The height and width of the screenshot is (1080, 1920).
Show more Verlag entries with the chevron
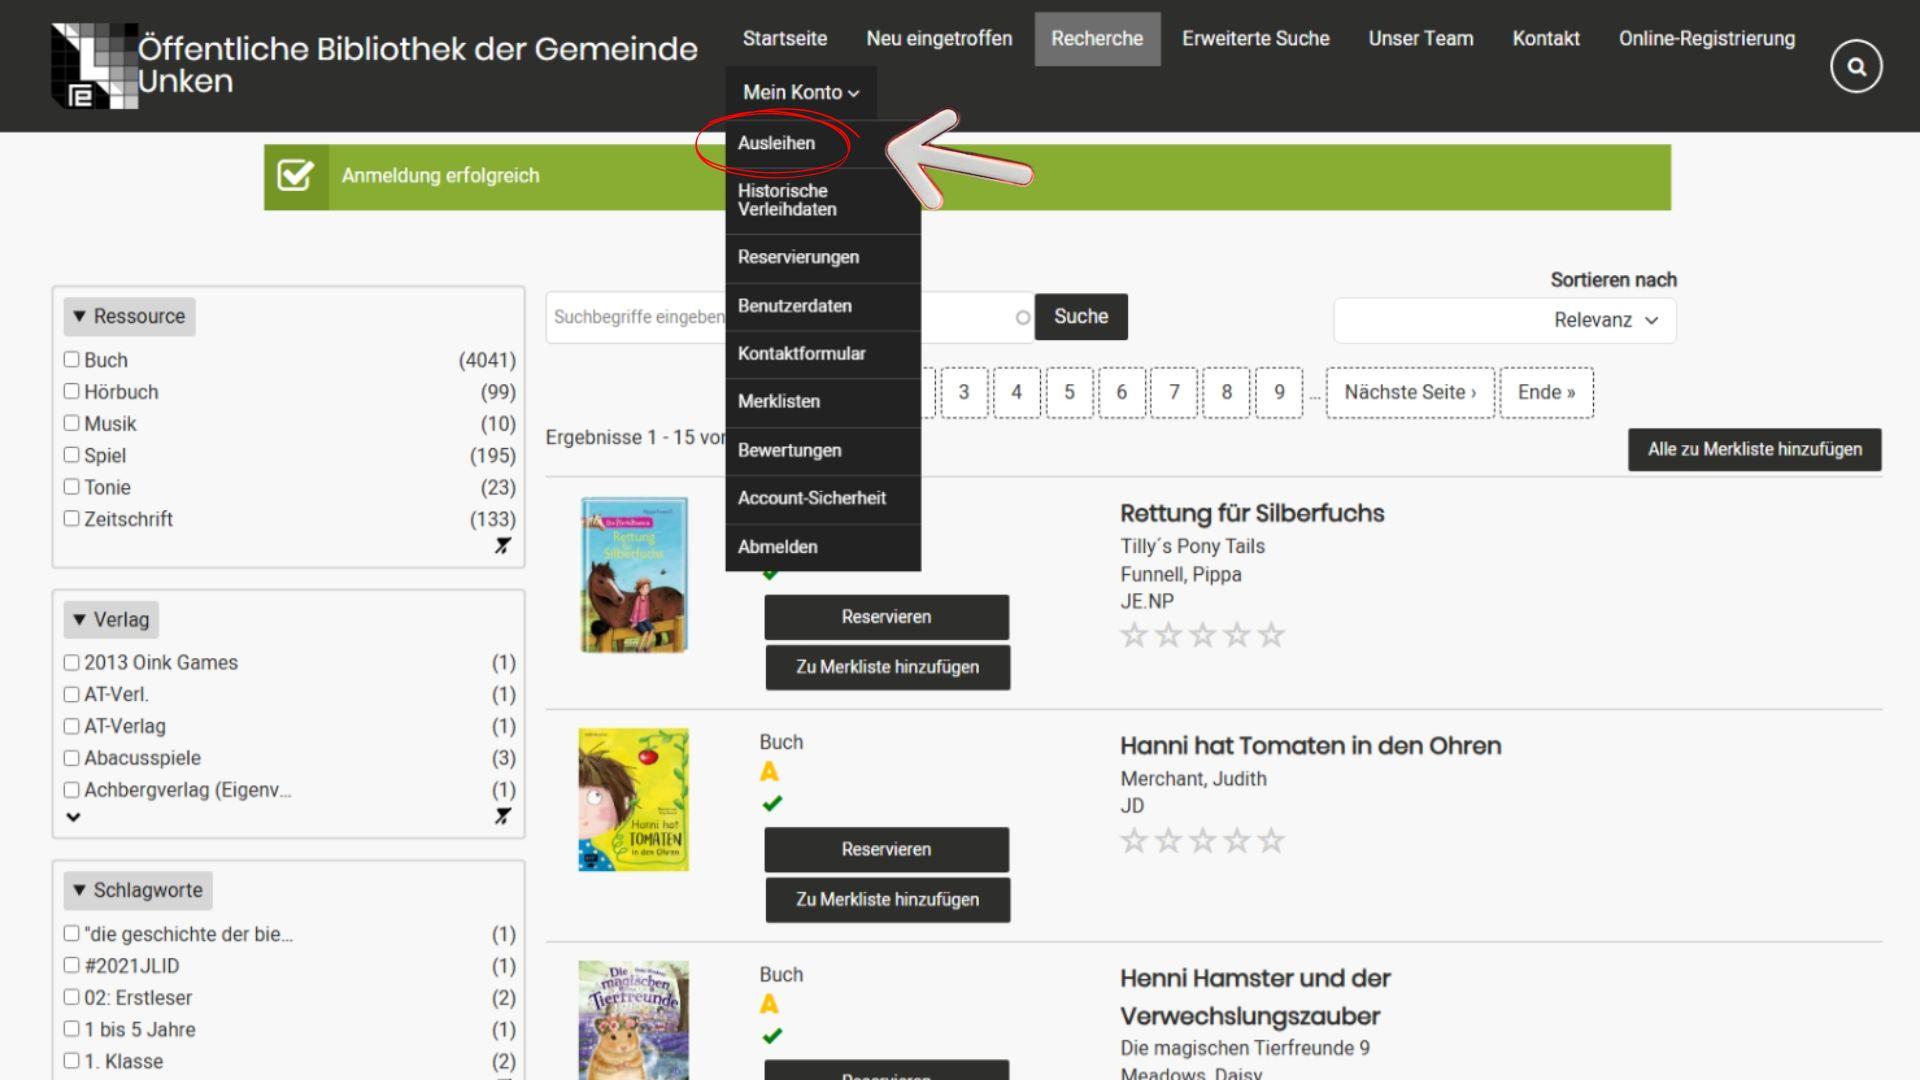(x=73, y=817)
